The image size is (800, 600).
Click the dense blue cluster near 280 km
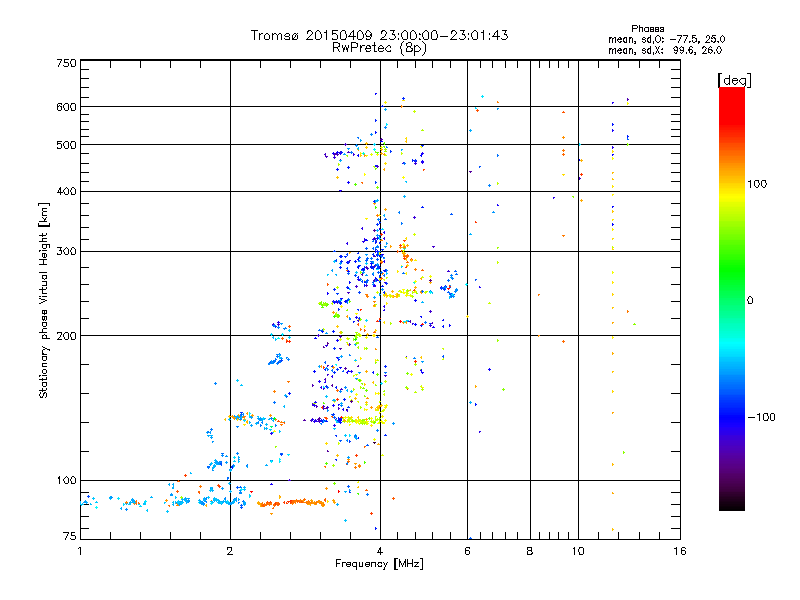(370, 268)
